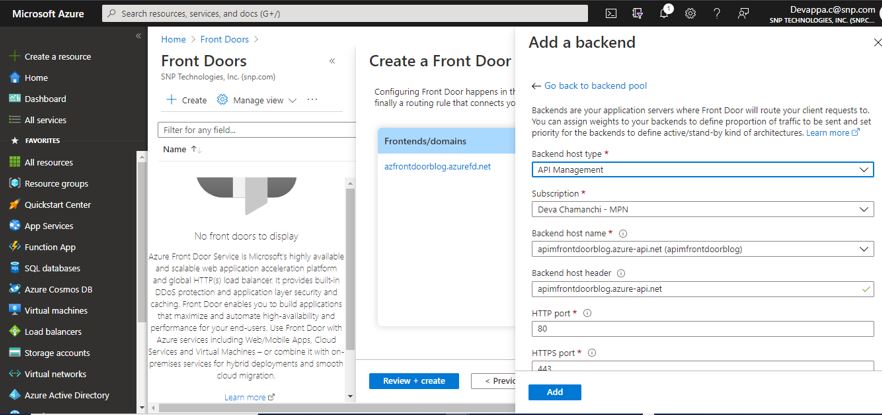Close the Add a backend panel
The width and height of the screenshot is (882, 415).
click(875, 43)
